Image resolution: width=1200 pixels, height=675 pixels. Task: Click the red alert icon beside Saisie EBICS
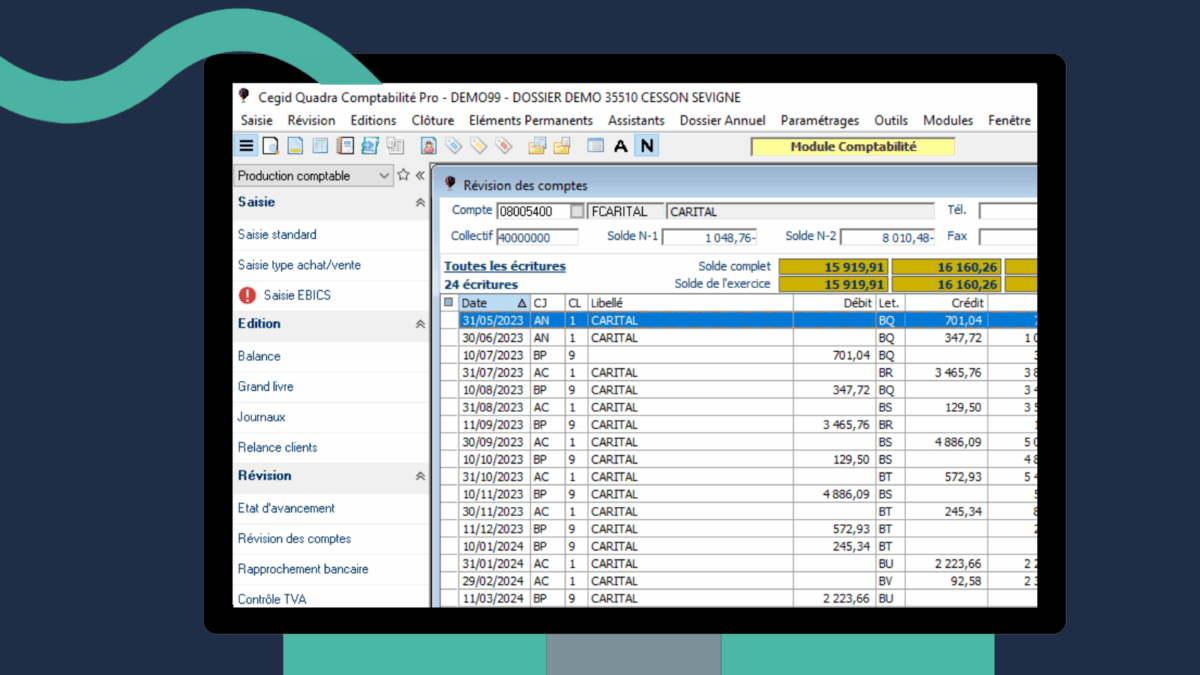pyautogui.click(x=247, y=295)
